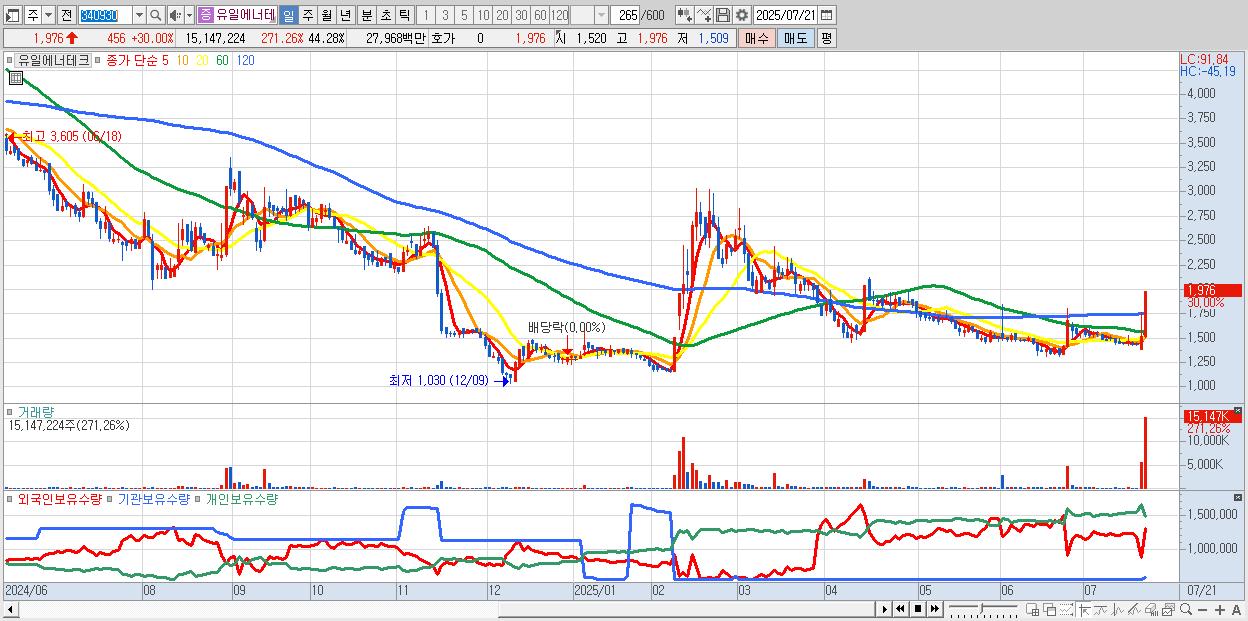The image size is (1248, 621).
Task: Click the left scroll arrow on bottom scrollbar
Action: coord(10,609)
